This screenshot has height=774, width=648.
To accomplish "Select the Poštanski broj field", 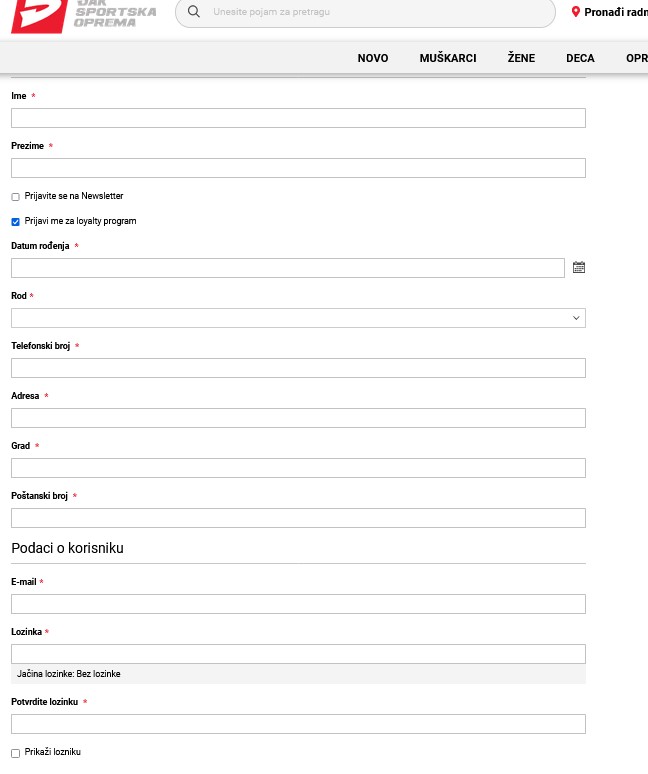I will coord(298,518).
